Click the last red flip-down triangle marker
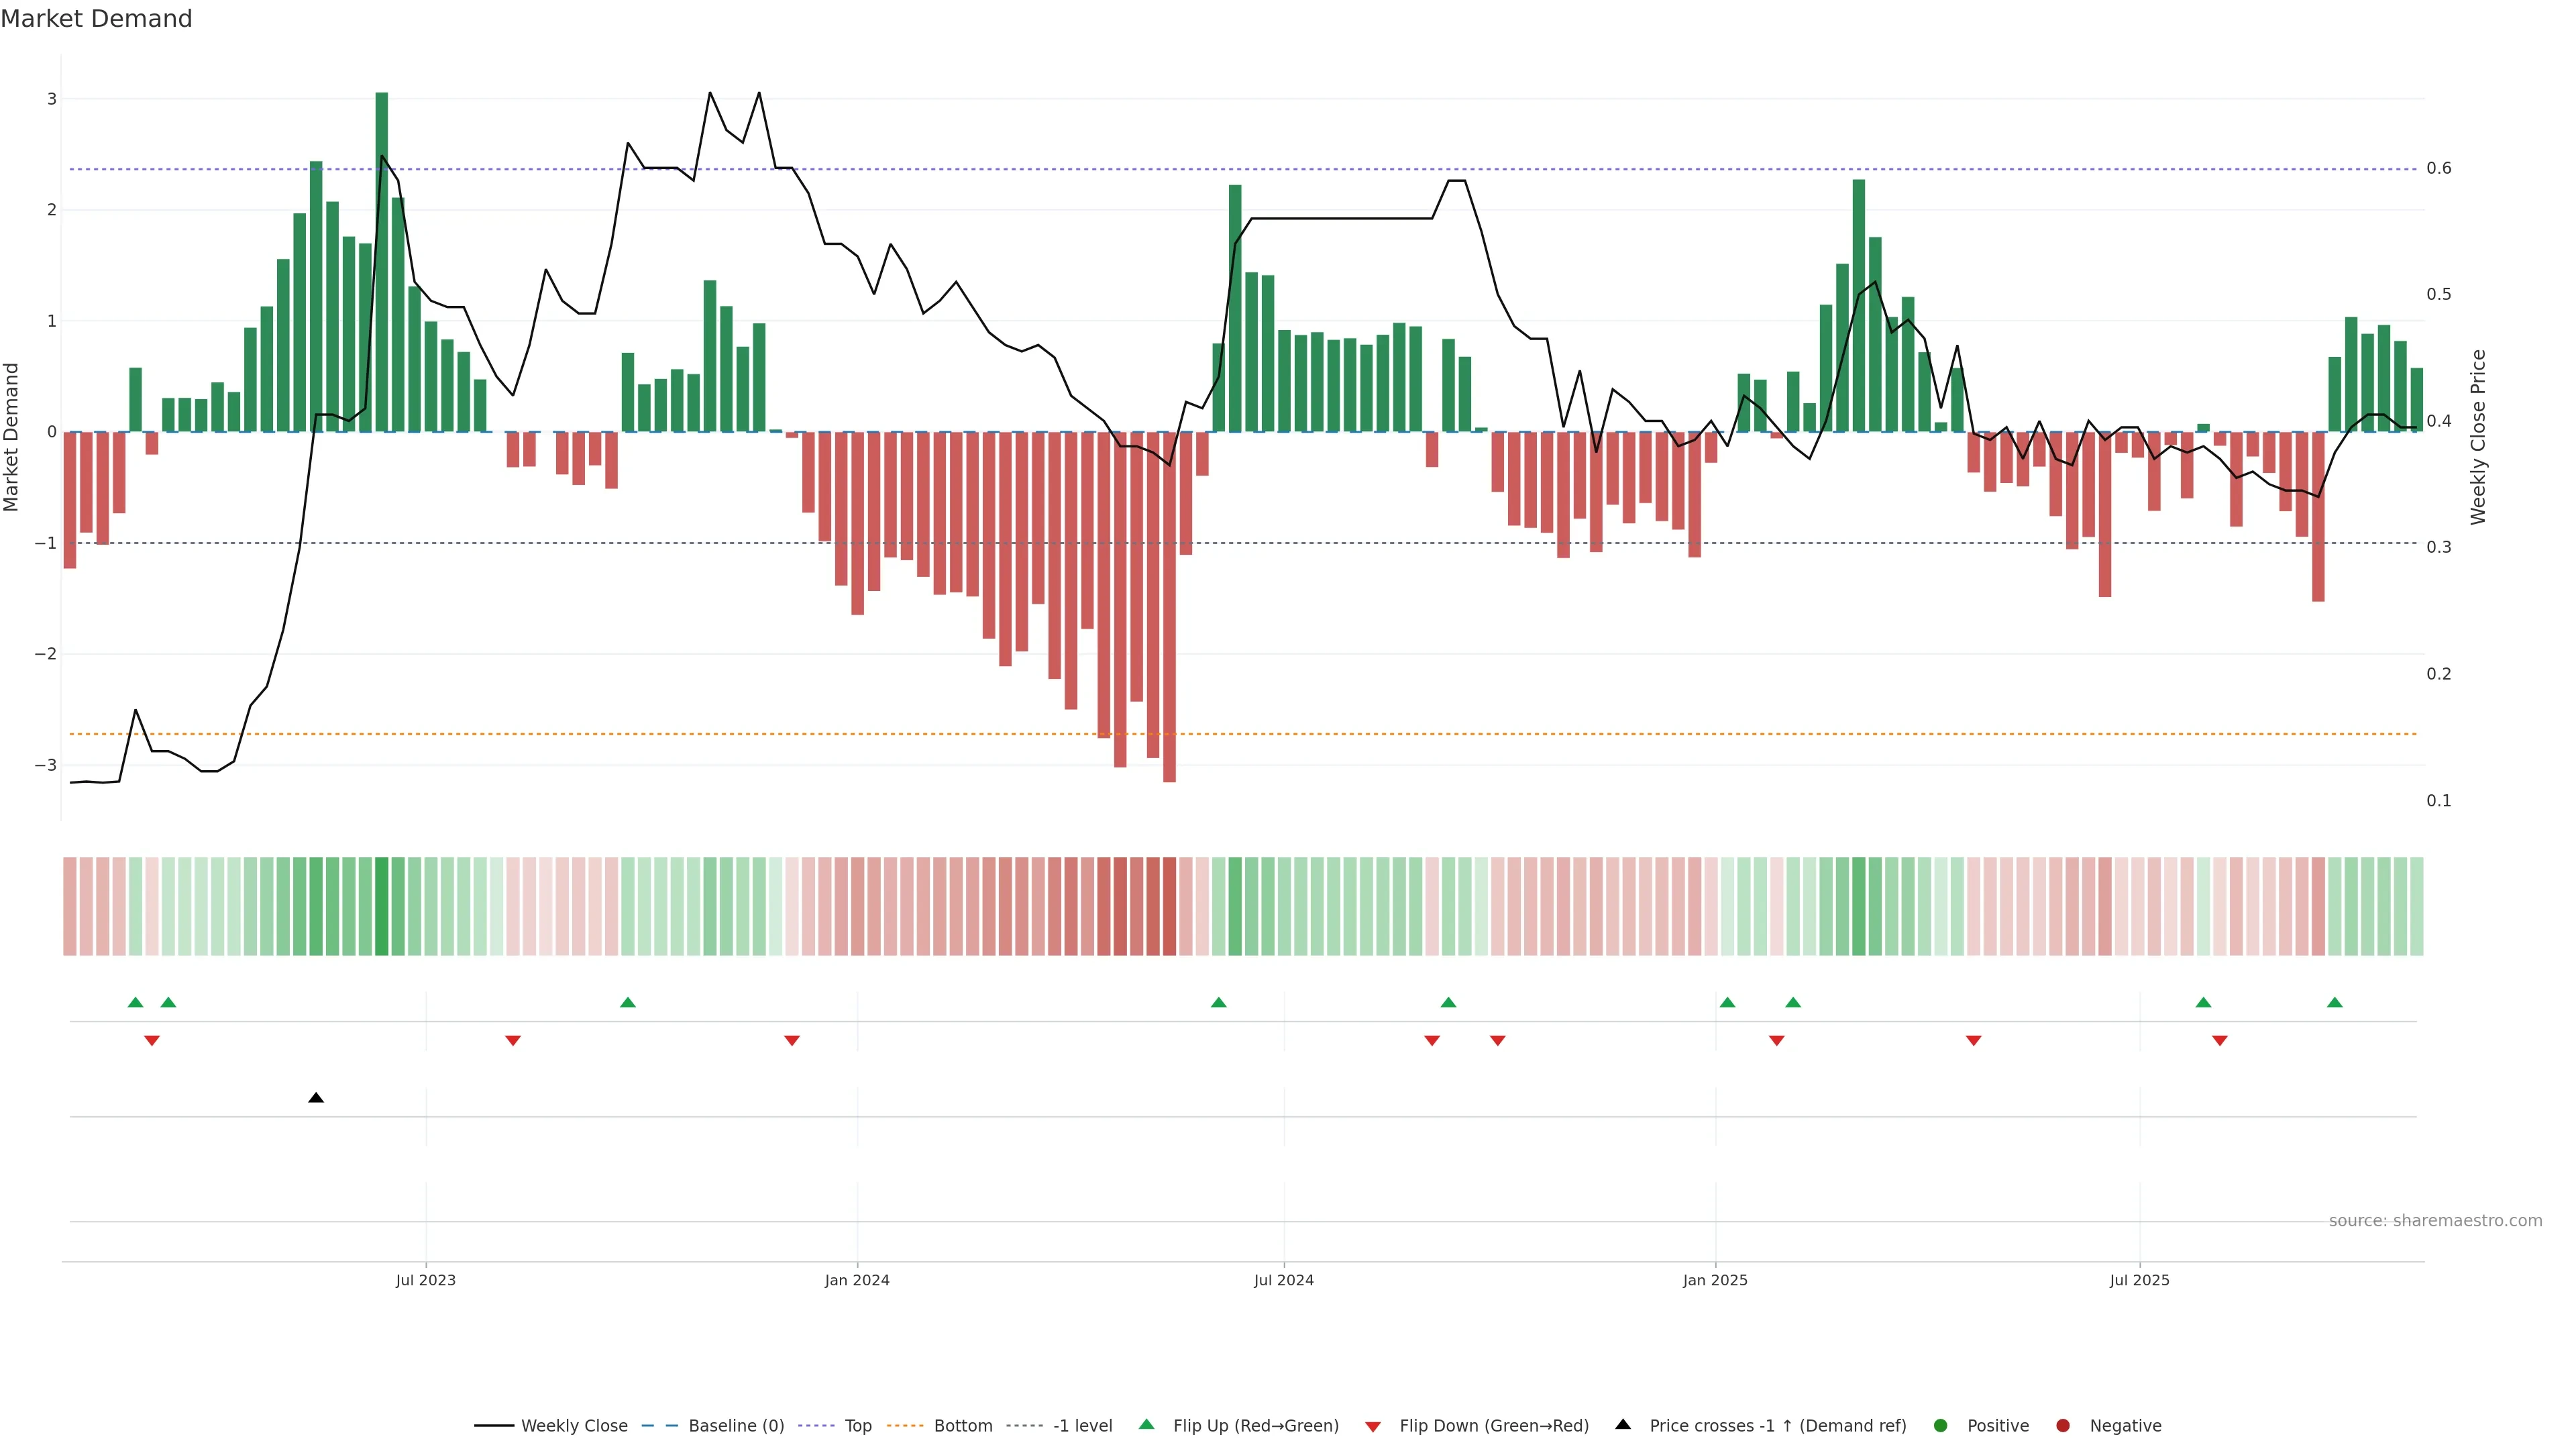The image size is (2576, 1449). click(2220, 1041)
